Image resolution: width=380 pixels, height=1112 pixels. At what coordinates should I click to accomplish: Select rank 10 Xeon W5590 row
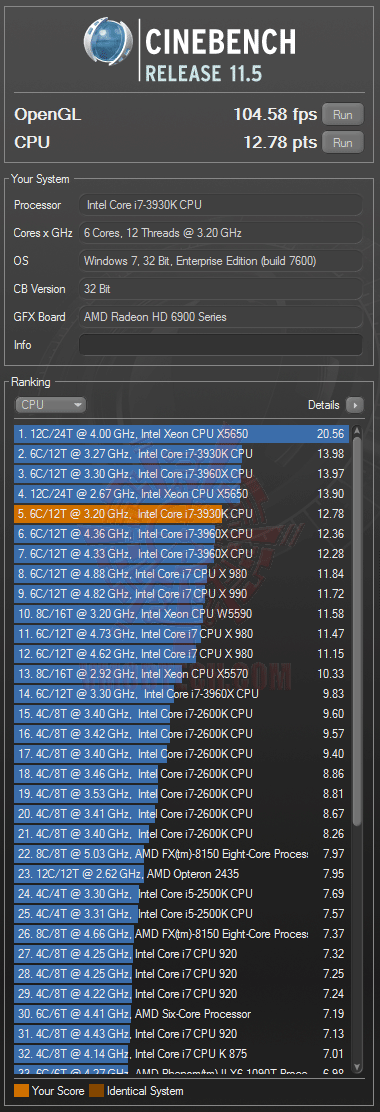click(x=181, y=613)
